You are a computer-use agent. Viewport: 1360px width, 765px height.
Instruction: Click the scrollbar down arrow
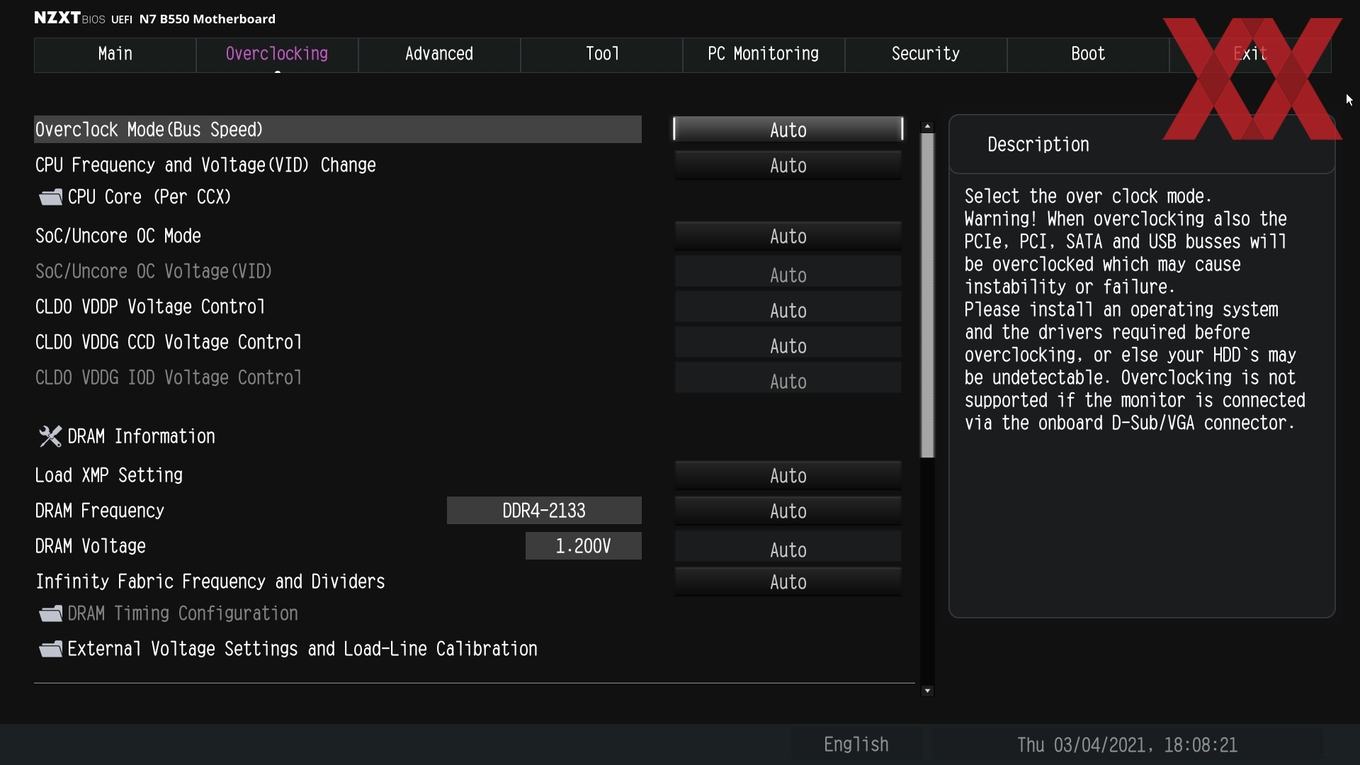click(927, 690)
